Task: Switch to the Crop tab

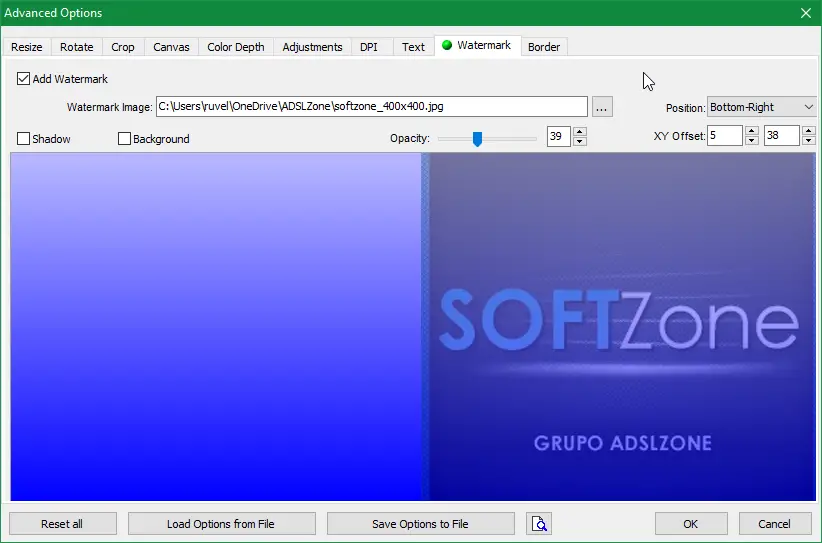Action: tap(123, 47)
